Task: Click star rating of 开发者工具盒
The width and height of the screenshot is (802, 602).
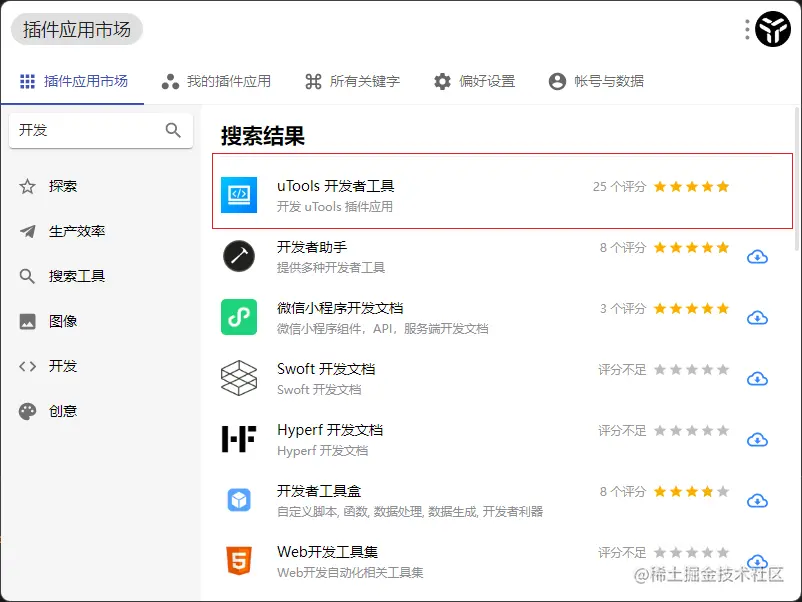Action: pos(692,492)
